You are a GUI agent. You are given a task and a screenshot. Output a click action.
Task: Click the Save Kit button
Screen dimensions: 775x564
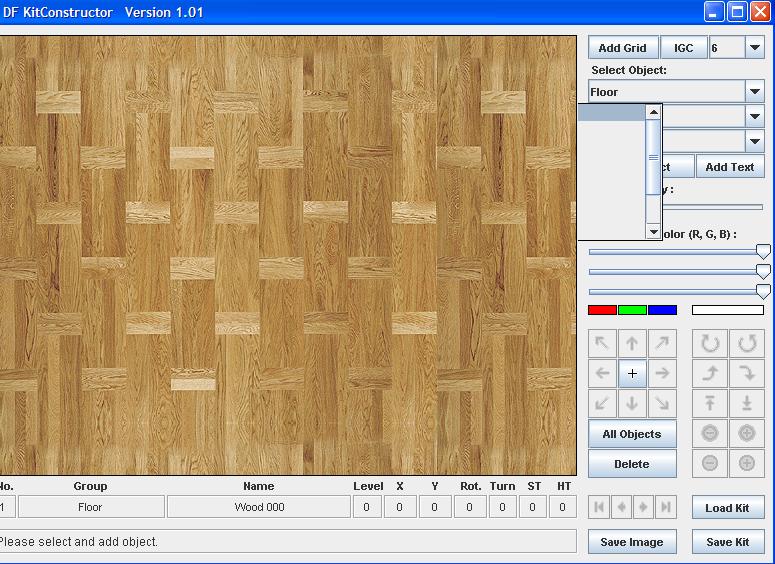(x=728, y=542)
